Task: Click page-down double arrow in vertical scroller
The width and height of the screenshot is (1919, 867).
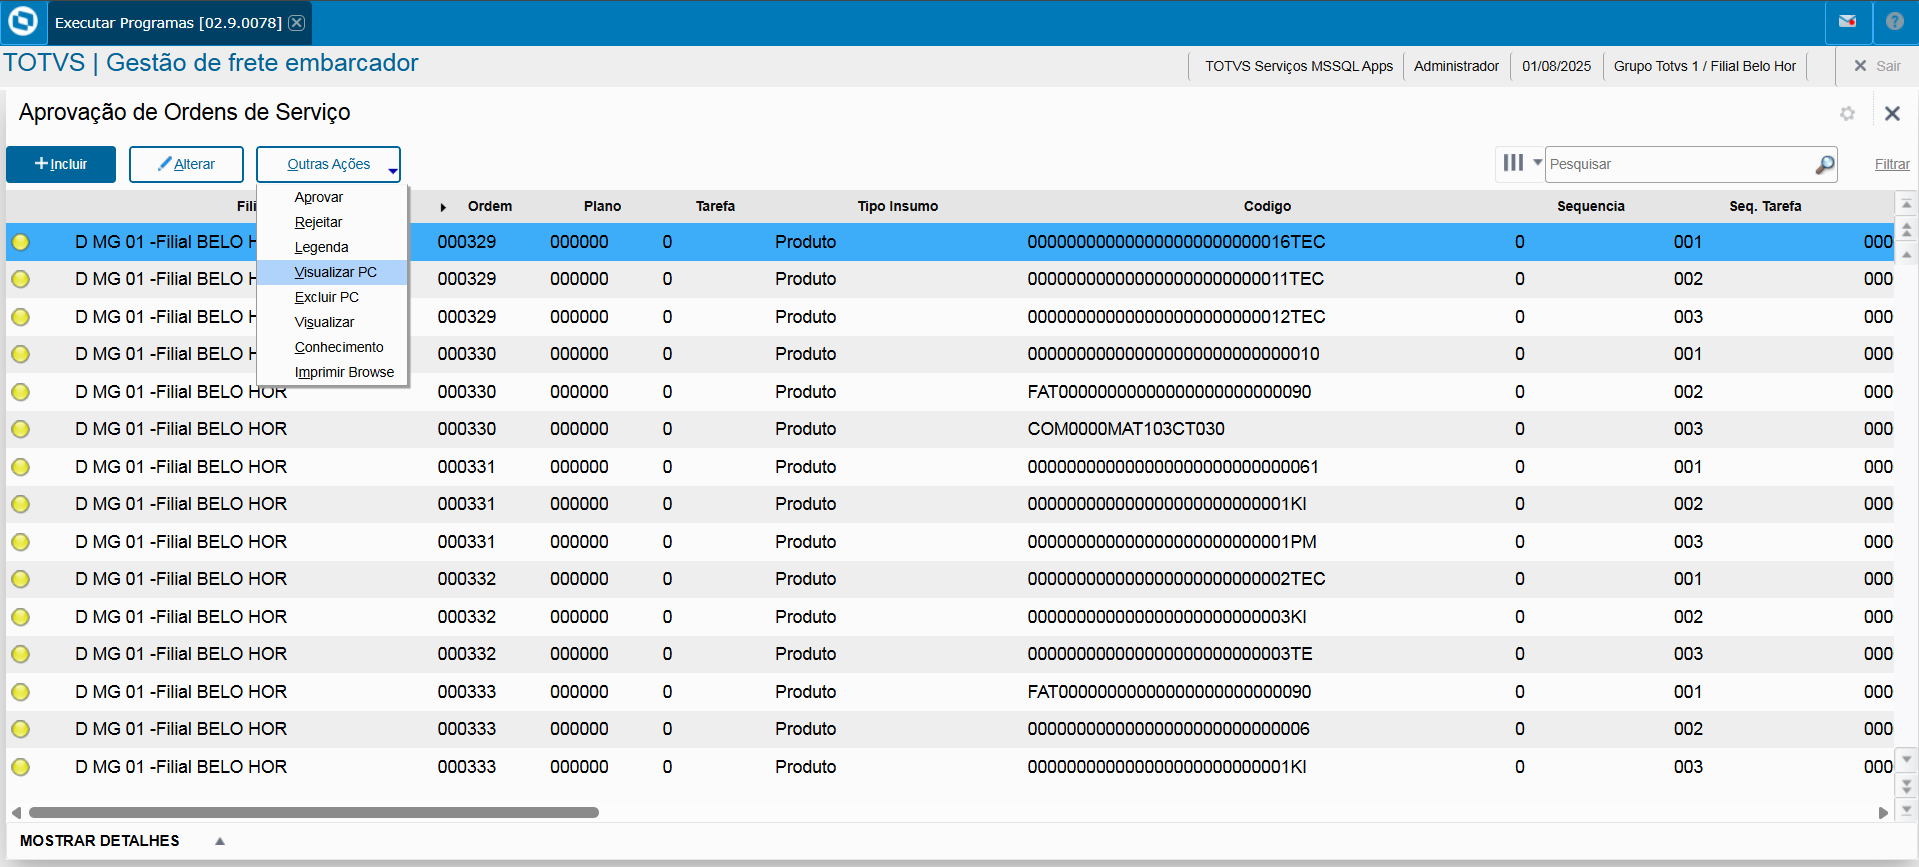Action: tap(1907, 786)
